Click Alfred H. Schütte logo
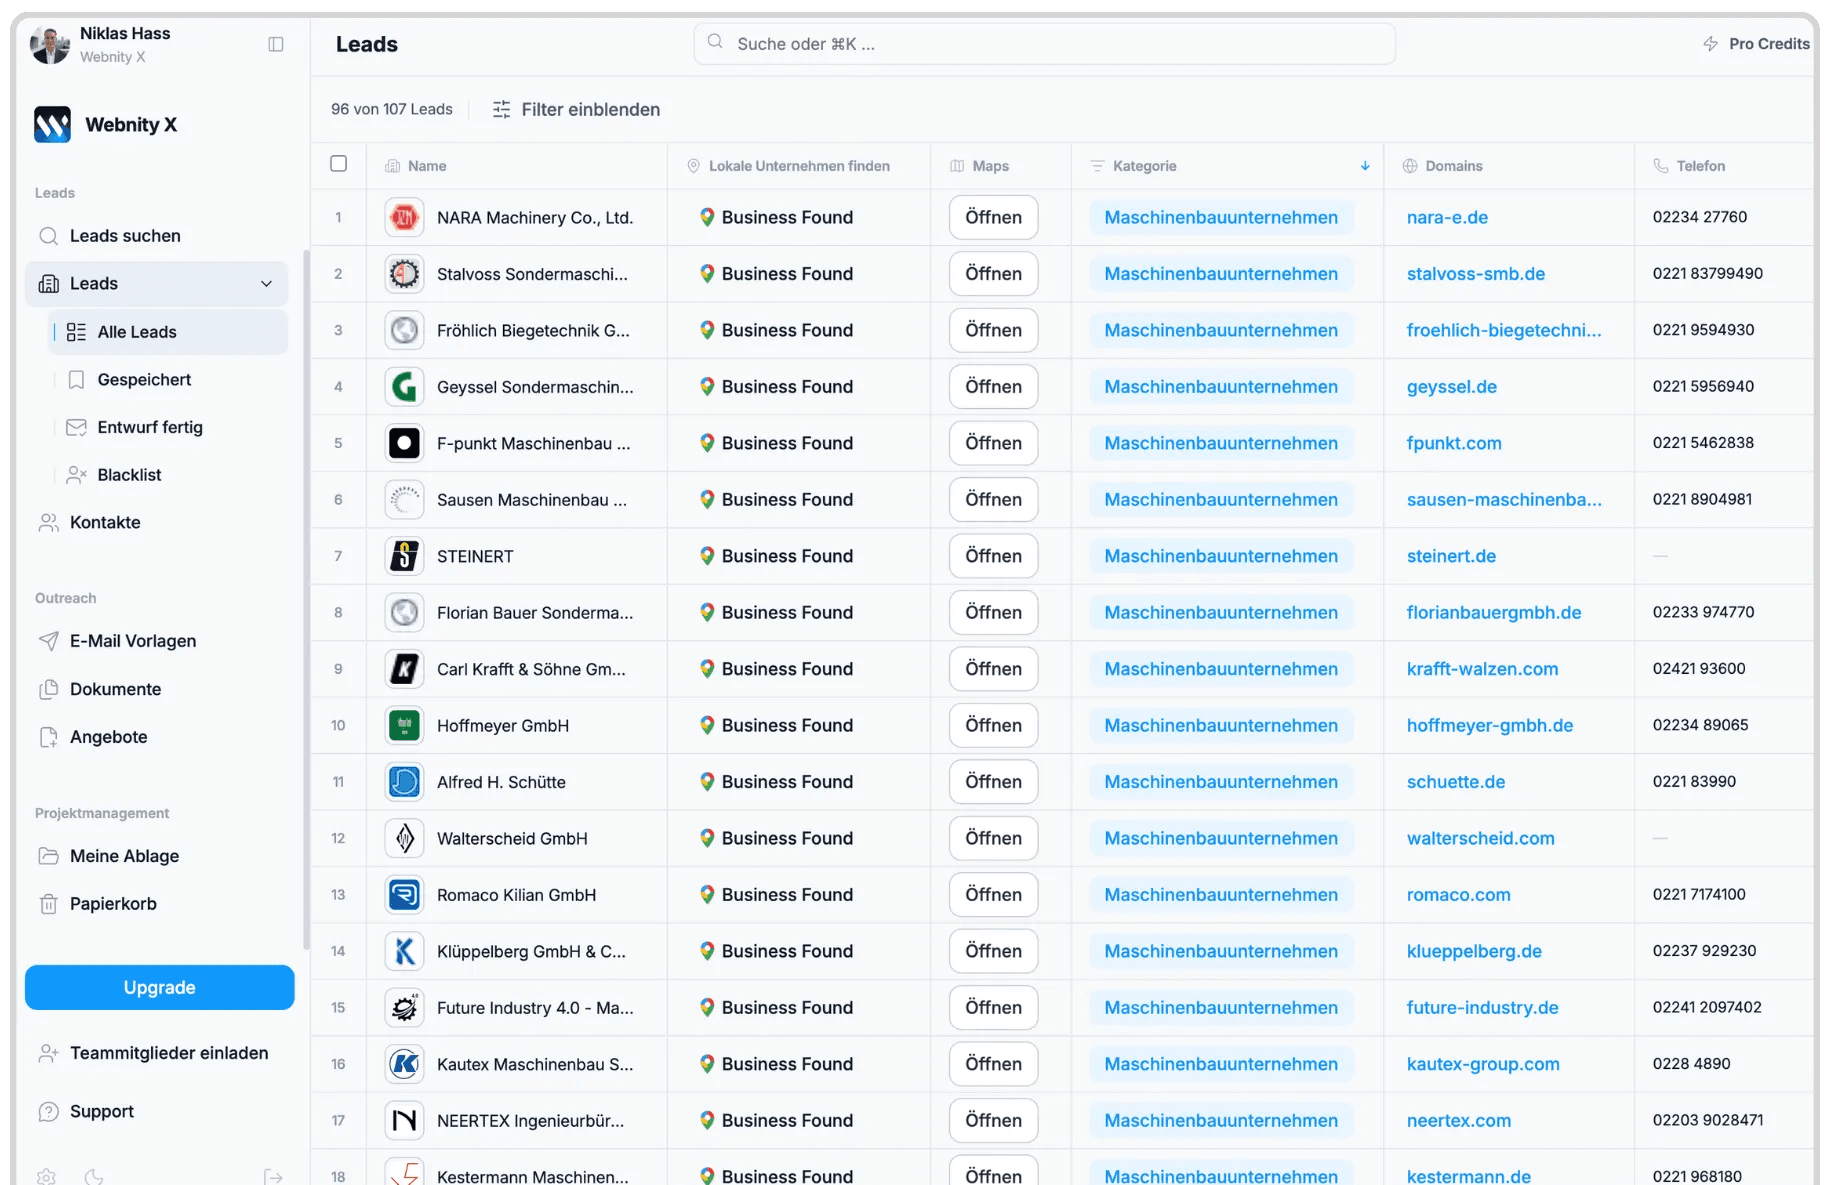The width and height of the screenshot is (1830, 1185). click(x=404, y=782)
